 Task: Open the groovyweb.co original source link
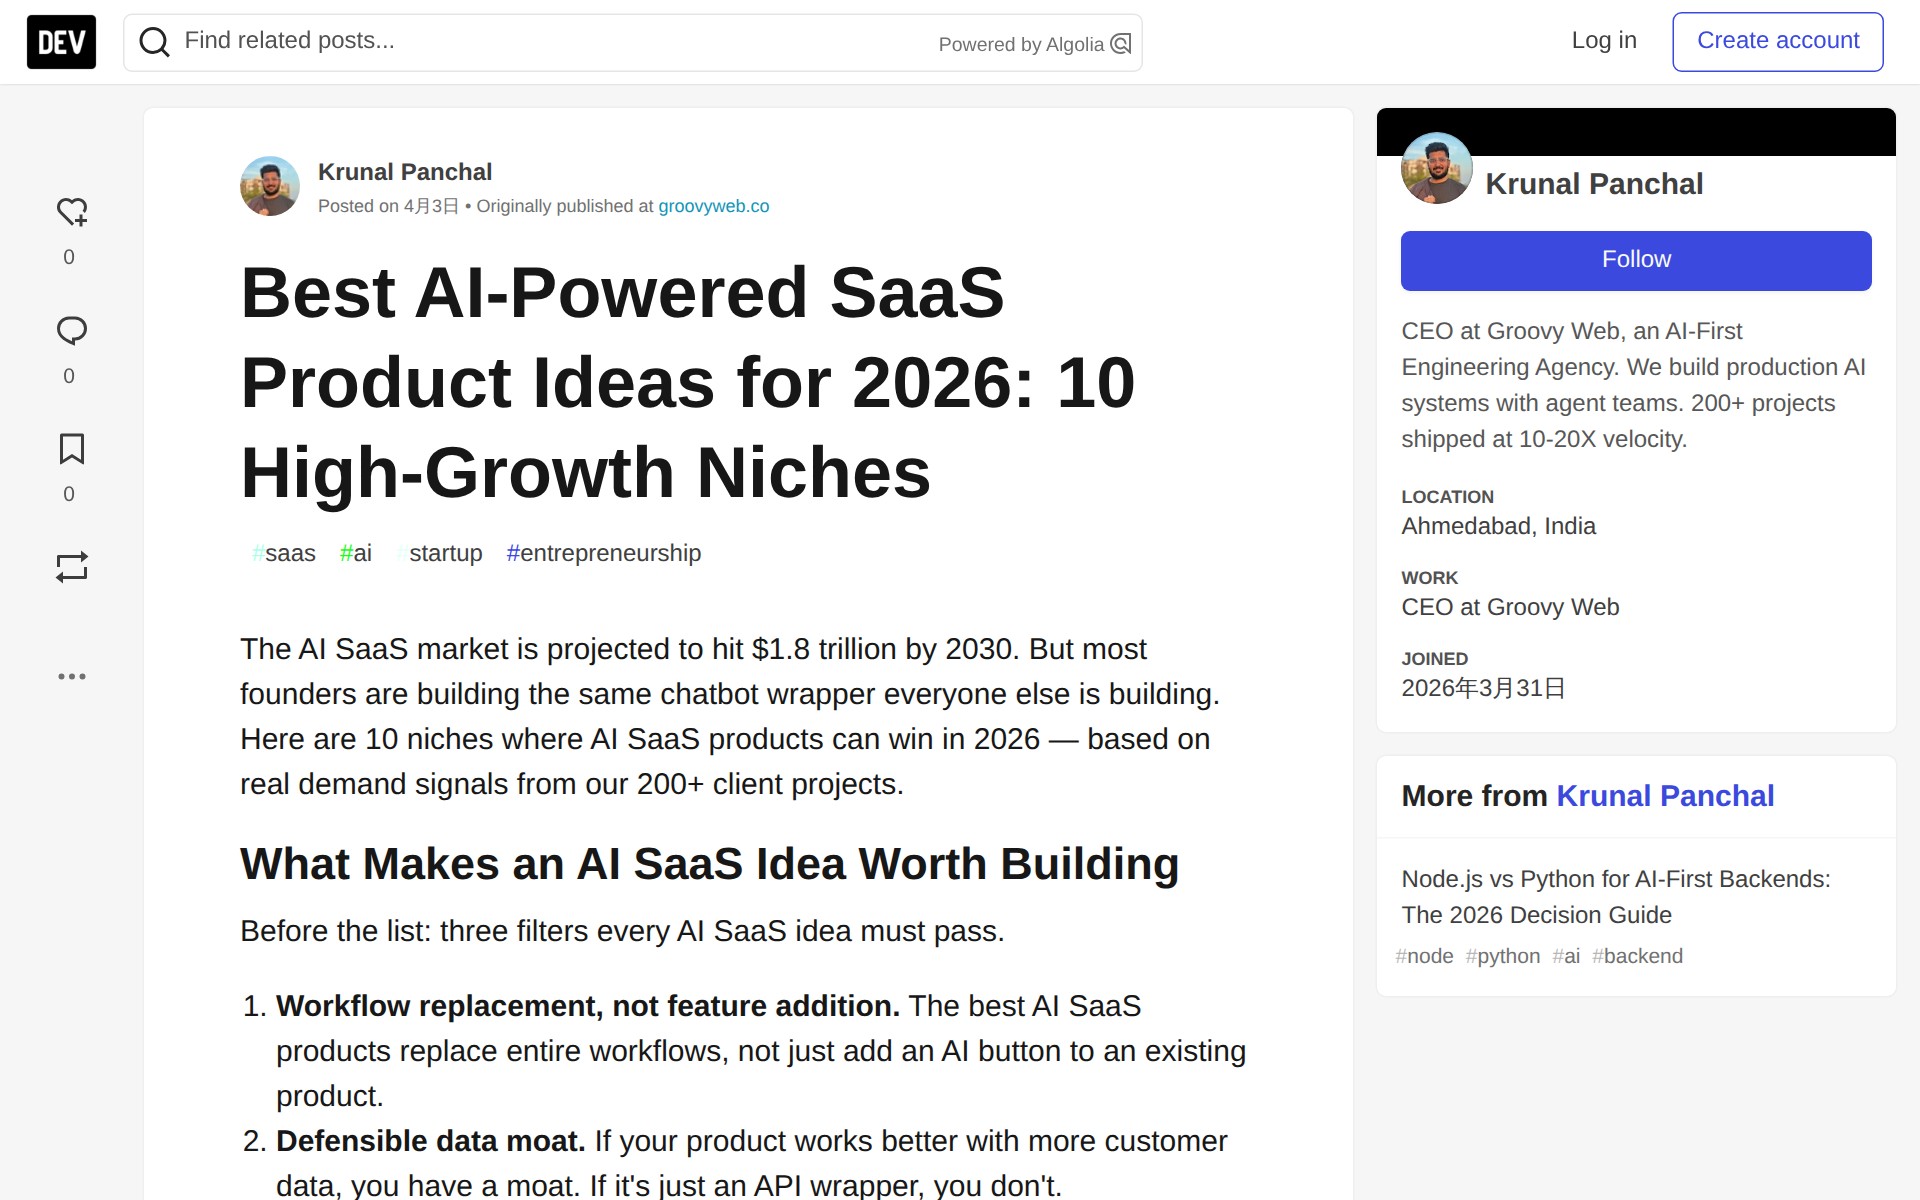[713, 206]
